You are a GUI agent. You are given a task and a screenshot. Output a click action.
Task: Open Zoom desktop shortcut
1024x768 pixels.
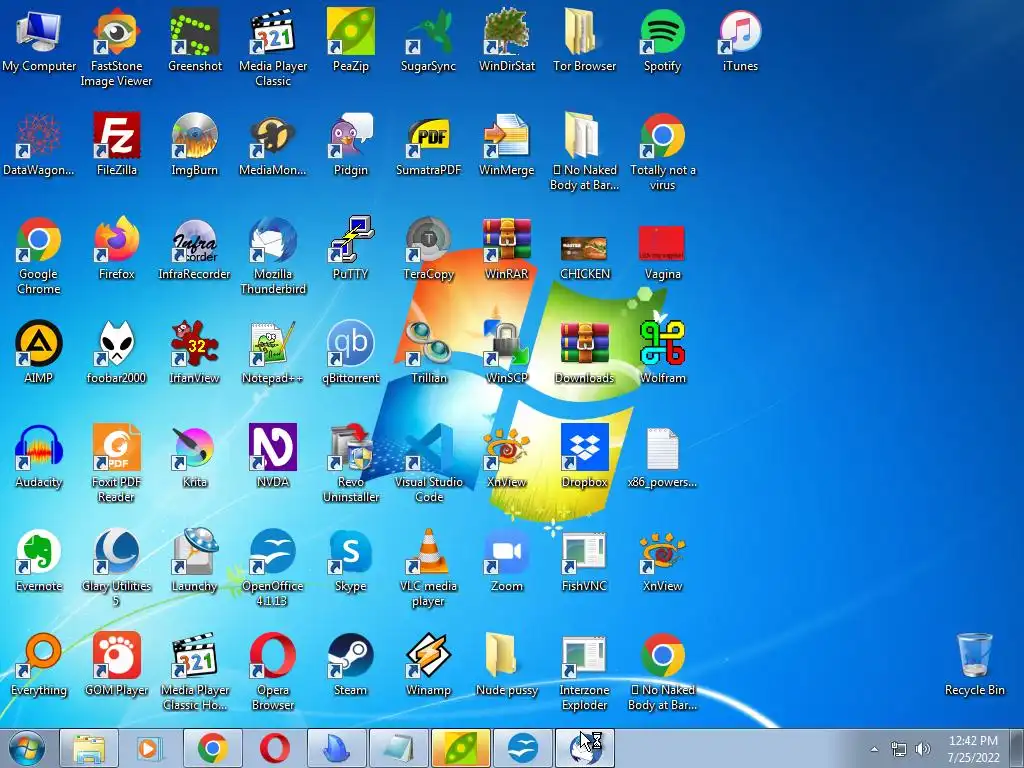pos(507,560)
